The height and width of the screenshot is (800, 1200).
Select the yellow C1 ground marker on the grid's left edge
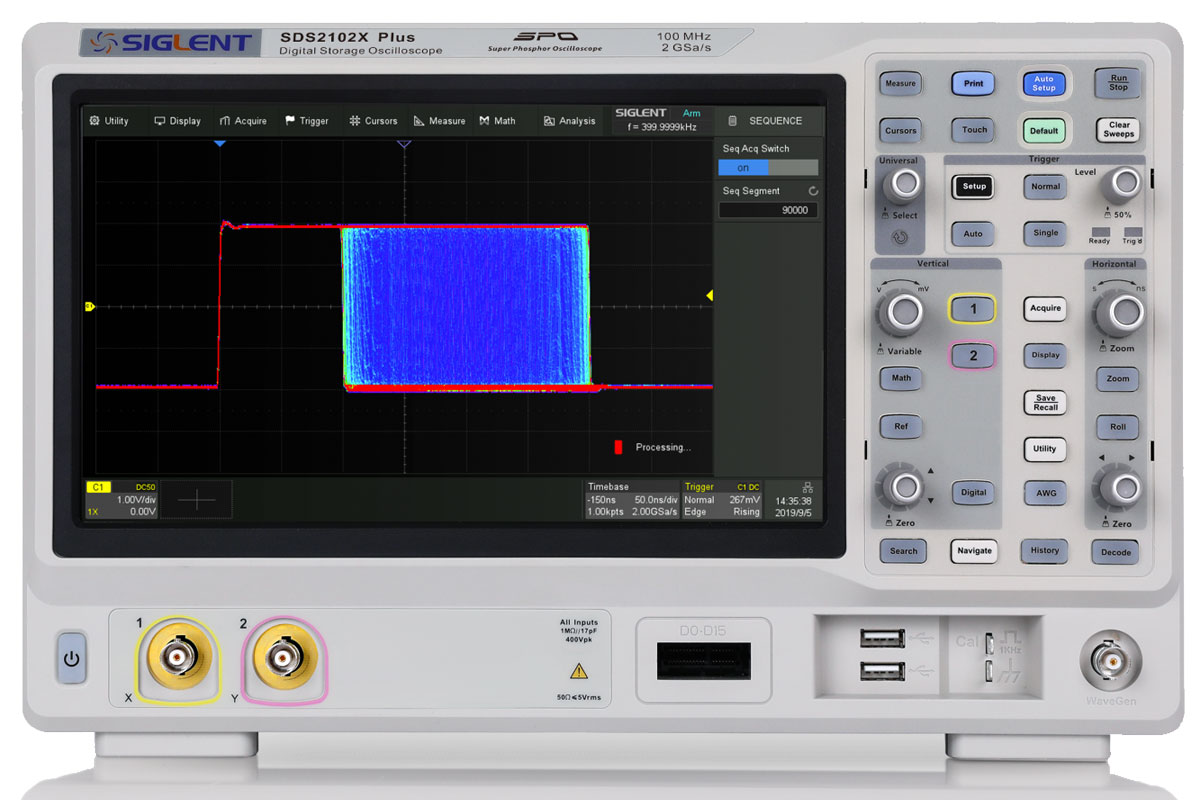tap(89, 306)
